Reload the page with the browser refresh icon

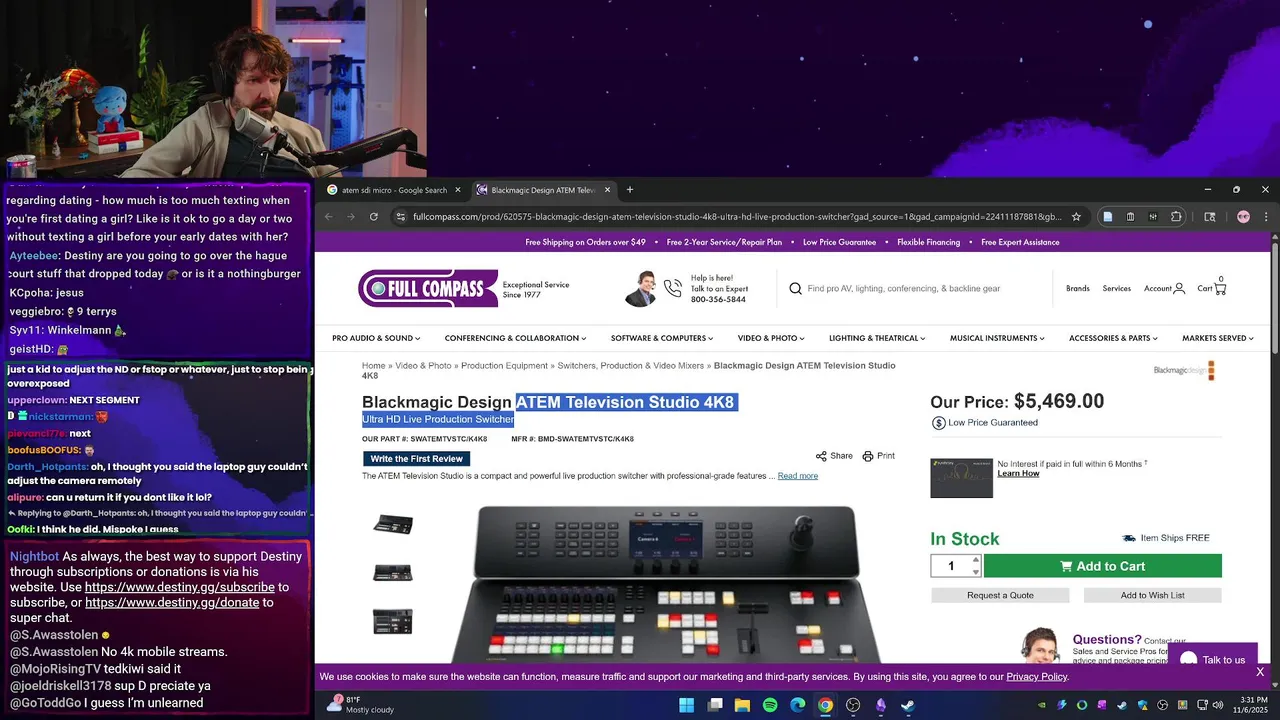click(x=374, y=216)
